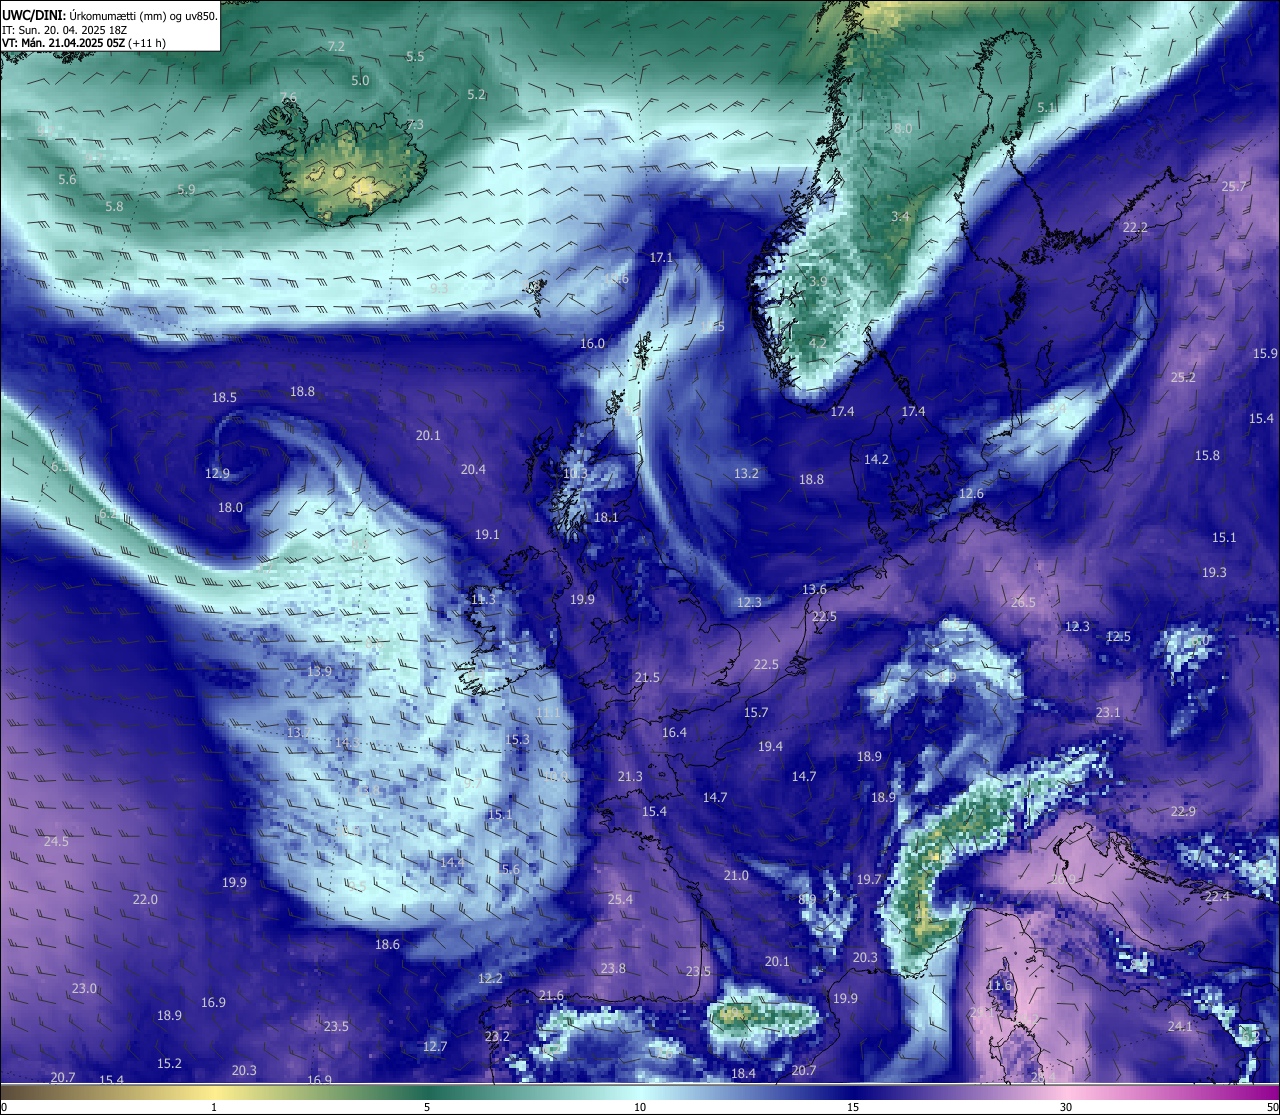The width and height of the screenshot is (1280, 1115).
Task: Click the map value 7.3
Action: click(415, 125)
